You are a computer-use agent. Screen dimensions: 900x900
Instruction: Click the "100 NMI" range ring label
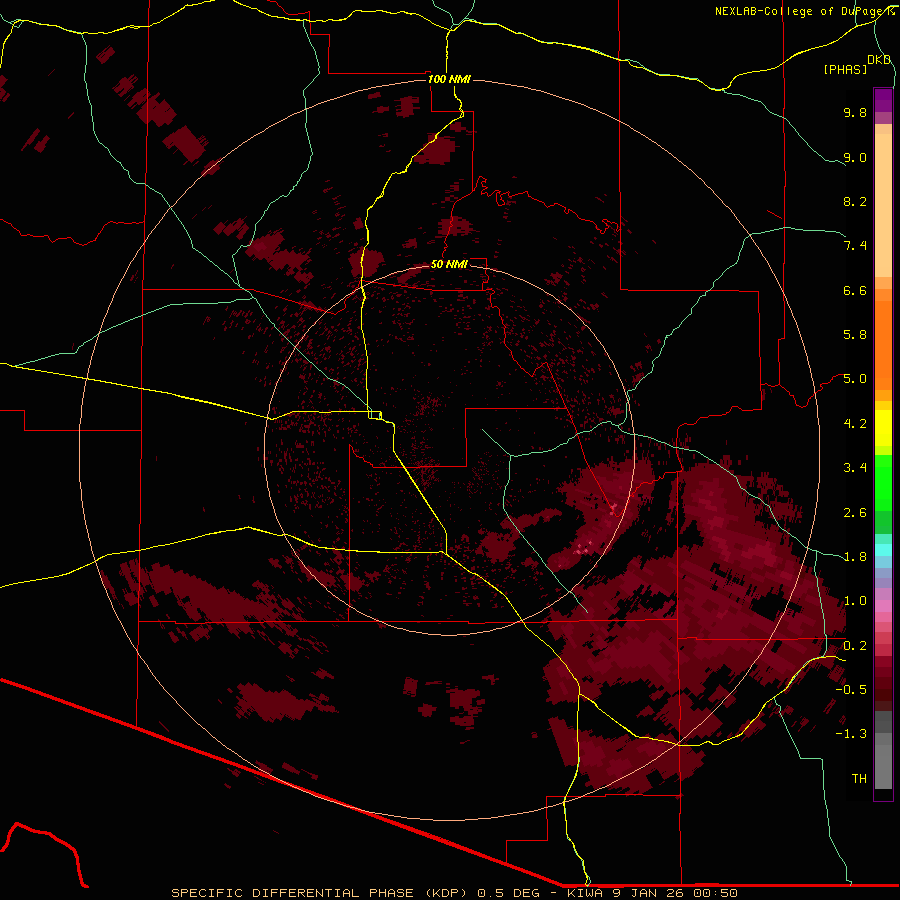tap(449, 79)
